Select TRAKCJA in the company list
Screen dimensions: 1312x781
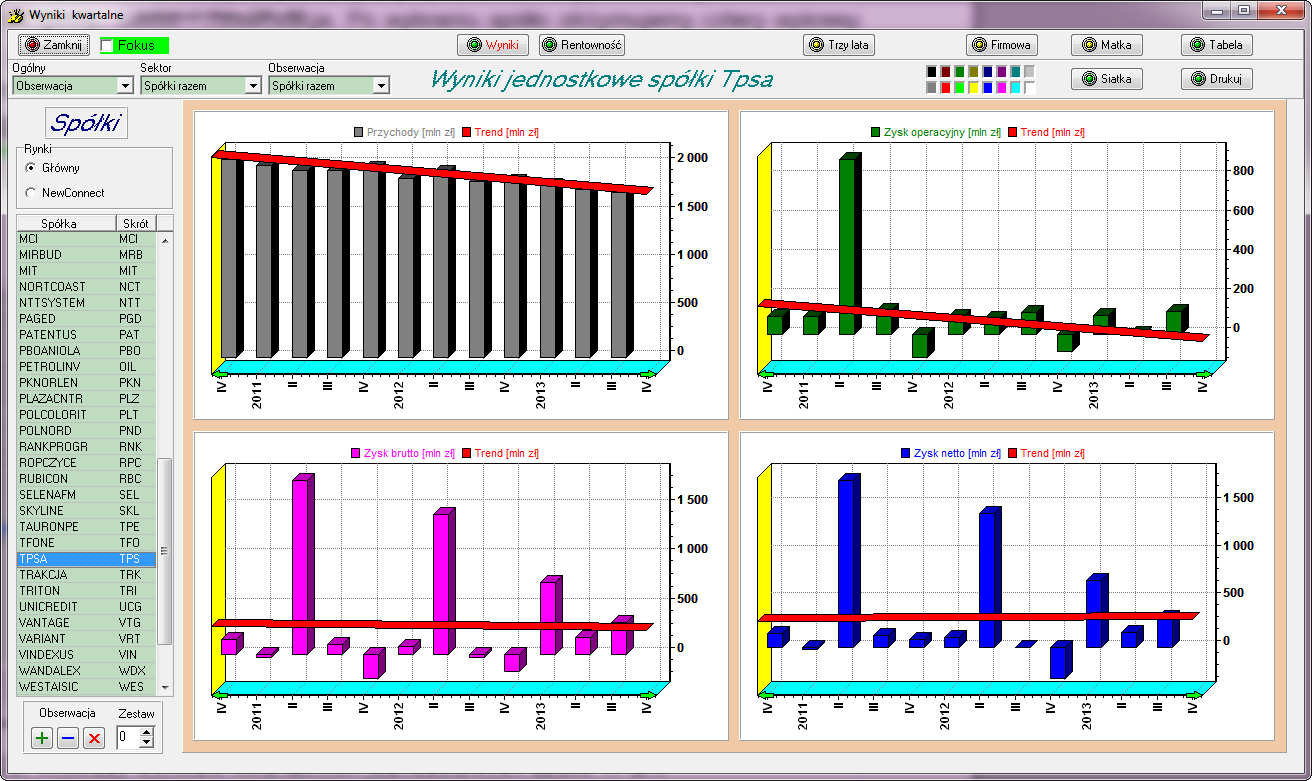(86, 575)
